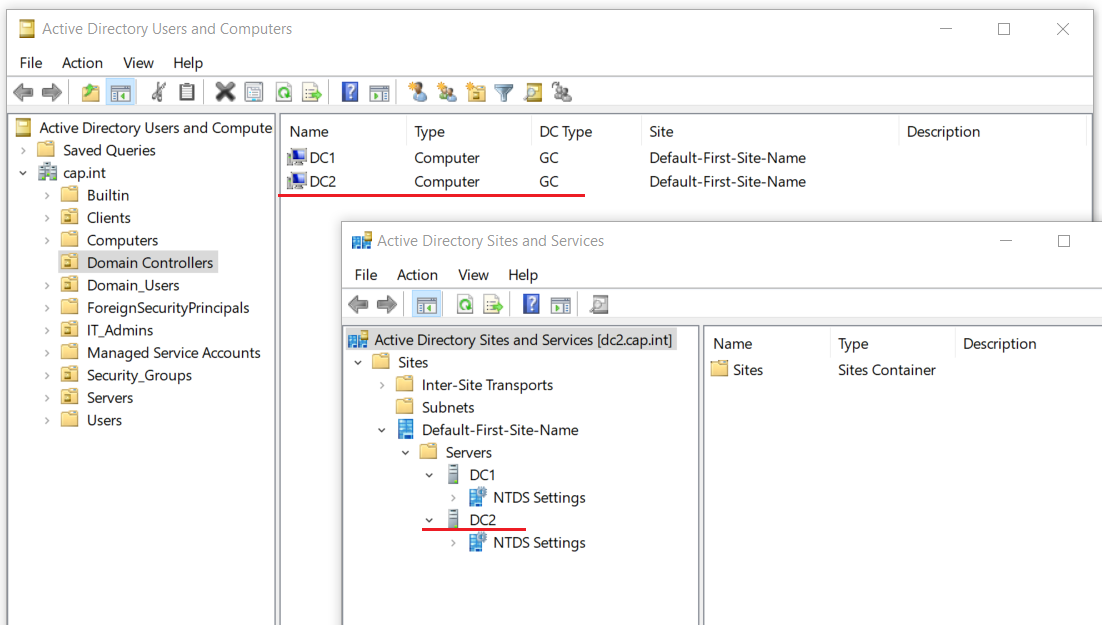Expand NTDS Settings under DC1
The height and width of the screenshot is (625, 1102).
coord(453,498)
